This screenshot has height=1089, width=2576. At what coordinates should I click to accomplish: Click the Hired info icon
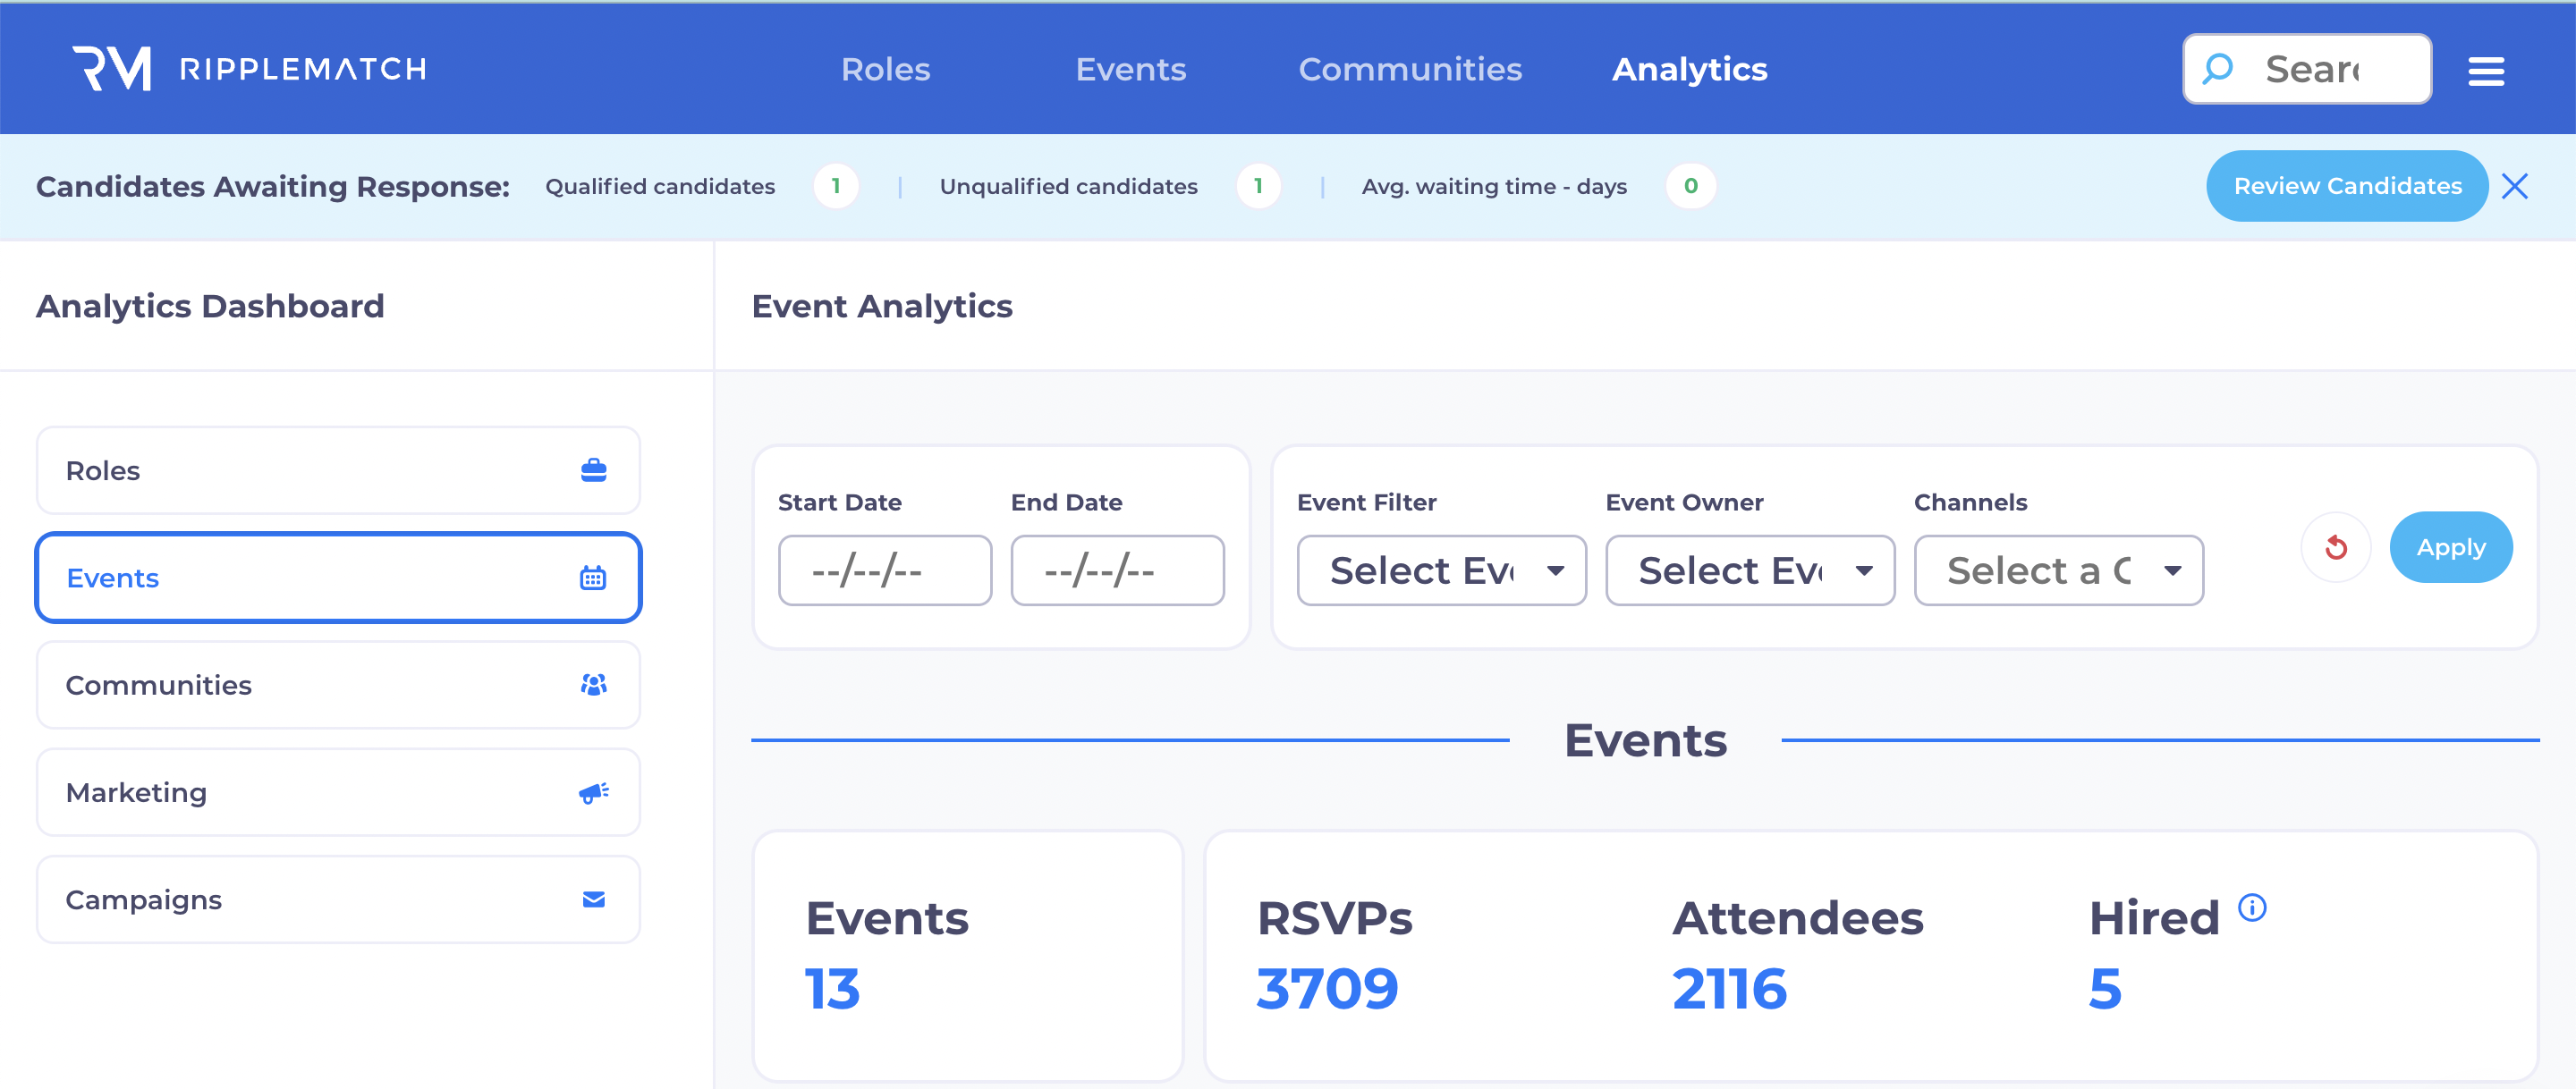pos(2252,907)
